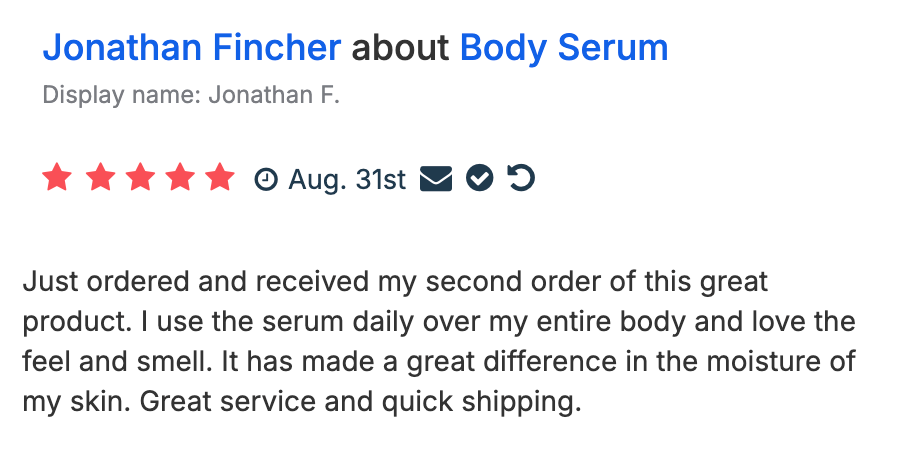Click the word "about" in the heading

tap(400, 47)
